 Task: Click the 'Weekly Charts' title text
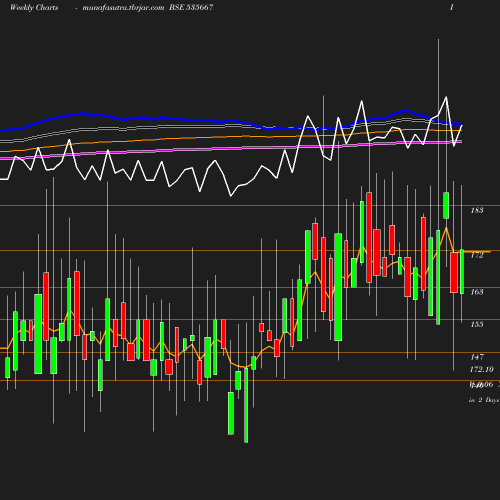[x=34, y=7]
